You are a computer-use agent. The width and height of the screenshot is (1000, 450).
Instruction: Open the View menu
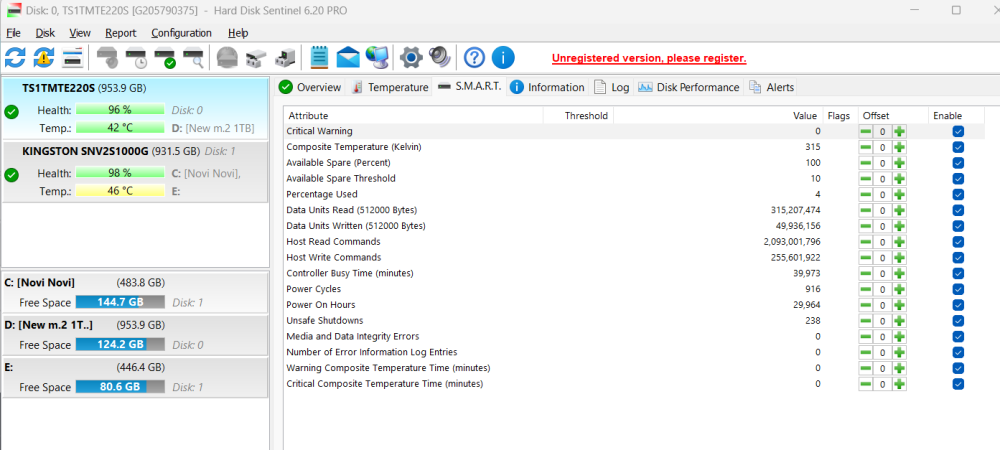80,33
